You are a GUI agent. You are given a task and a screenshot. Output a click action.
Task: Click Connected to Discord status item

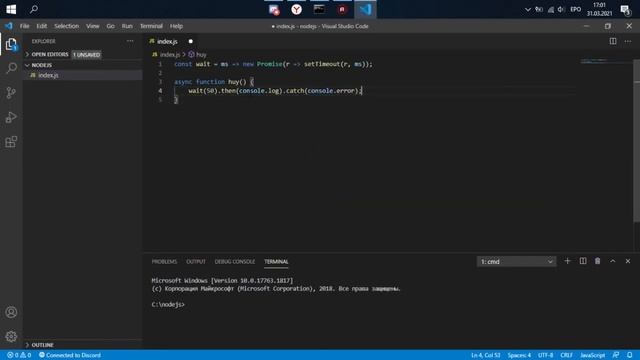point(70,355)
